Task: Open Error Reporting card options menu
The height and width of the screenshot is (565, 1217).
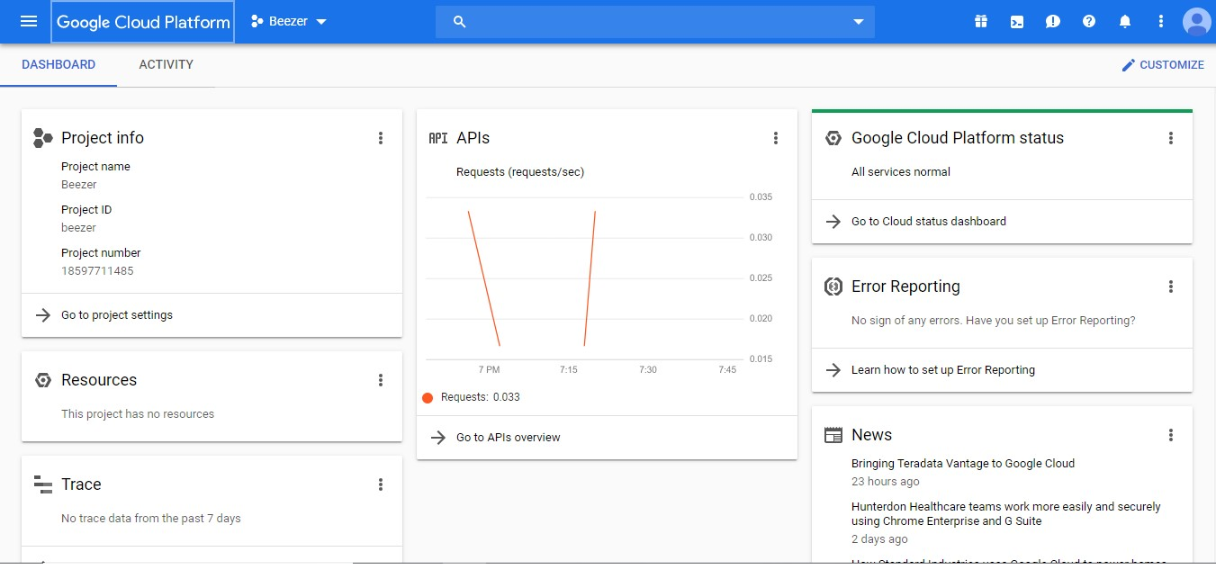Action: pos(1170,287)
